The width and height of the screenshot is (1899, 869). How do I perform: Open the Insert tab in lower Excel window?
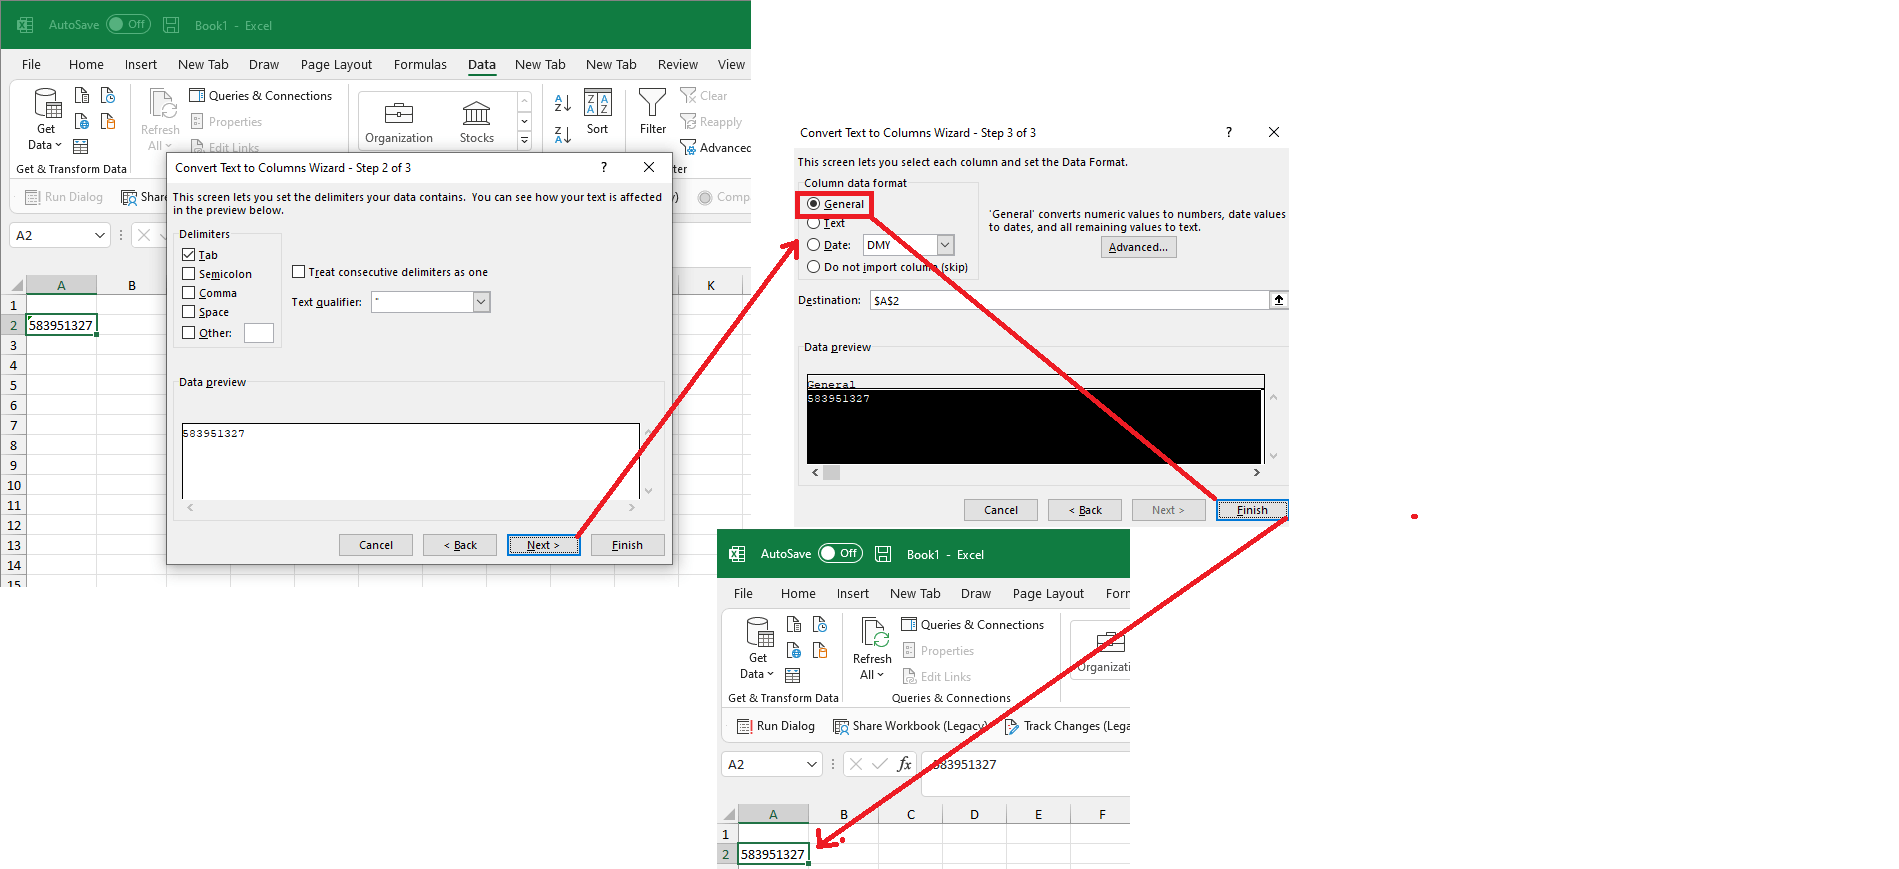[x=853, y=594]
